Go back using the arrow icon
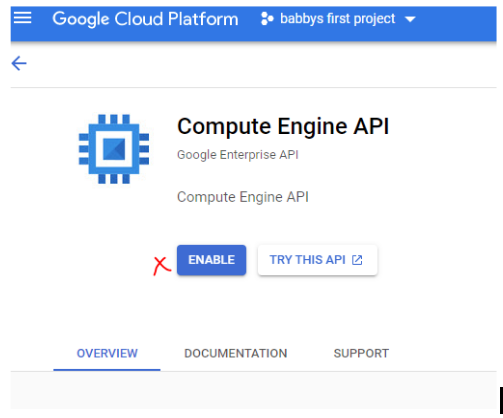Screen dimensions: 503x418 [19, 63]
